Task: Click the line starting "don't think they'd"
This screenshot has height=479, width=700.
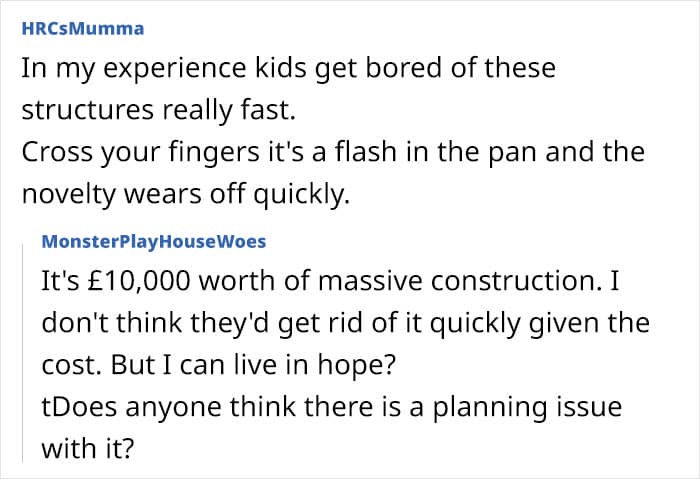Action: [345, 325]
